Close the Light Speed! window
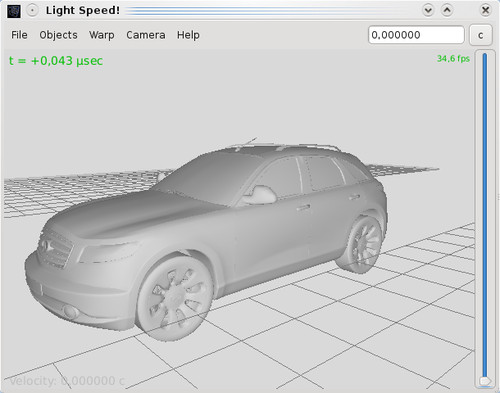 click(485, 10)
